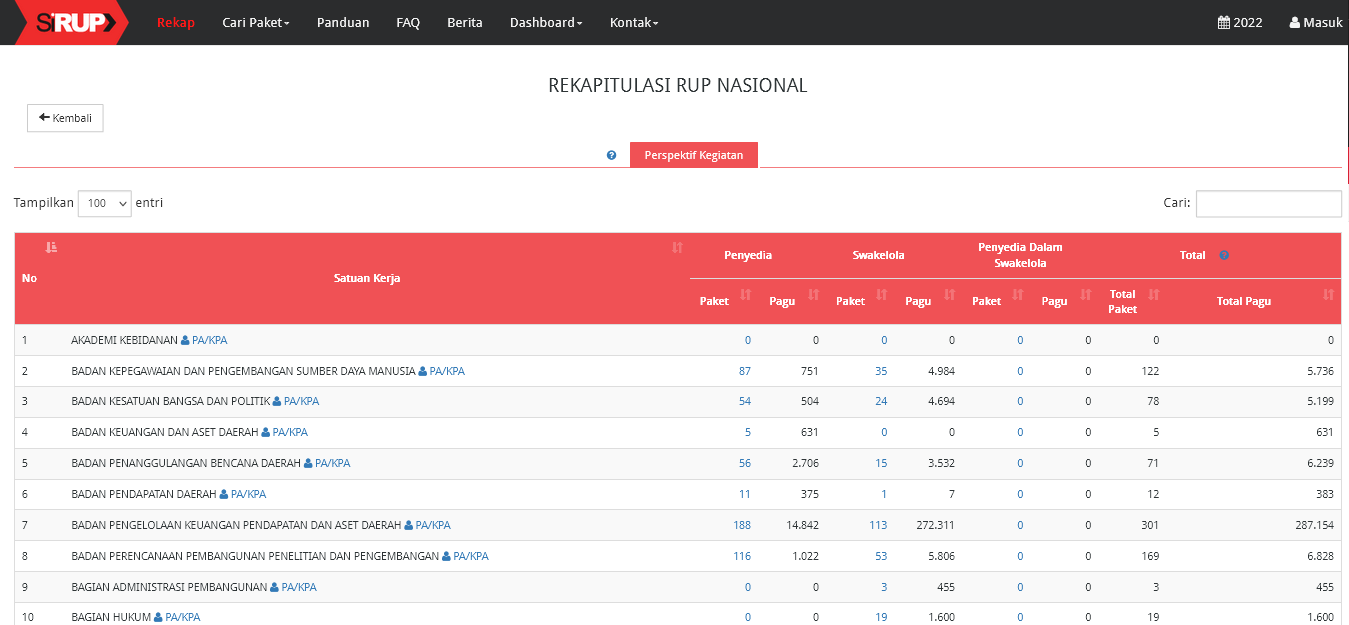Select the Perspektif Kegiatan tab

(693, 155)
